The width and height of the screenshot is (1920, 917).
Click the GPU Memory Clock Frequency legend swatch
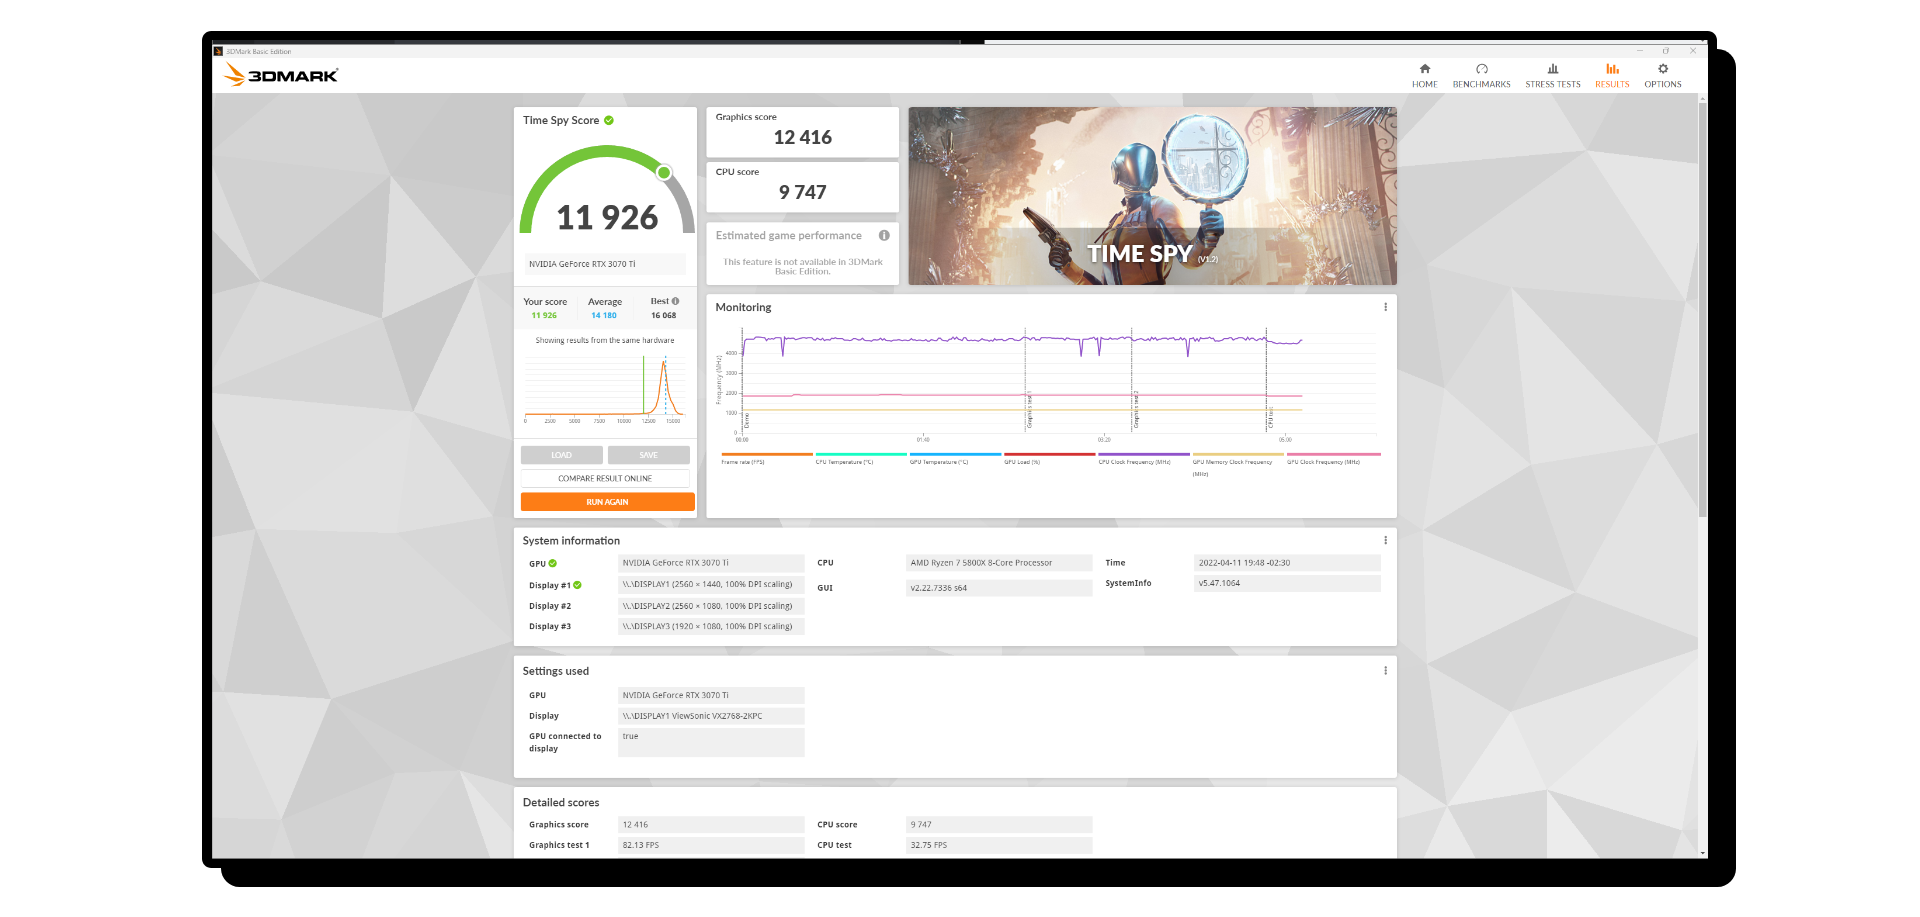1238,454
